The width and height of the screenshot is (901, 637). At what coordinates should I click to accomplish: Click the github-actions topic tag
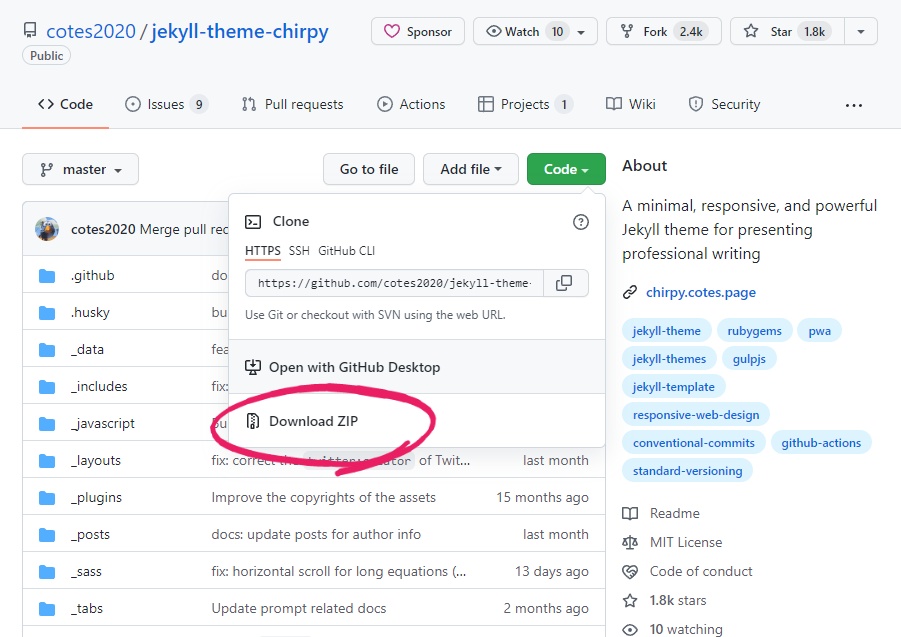821,443
